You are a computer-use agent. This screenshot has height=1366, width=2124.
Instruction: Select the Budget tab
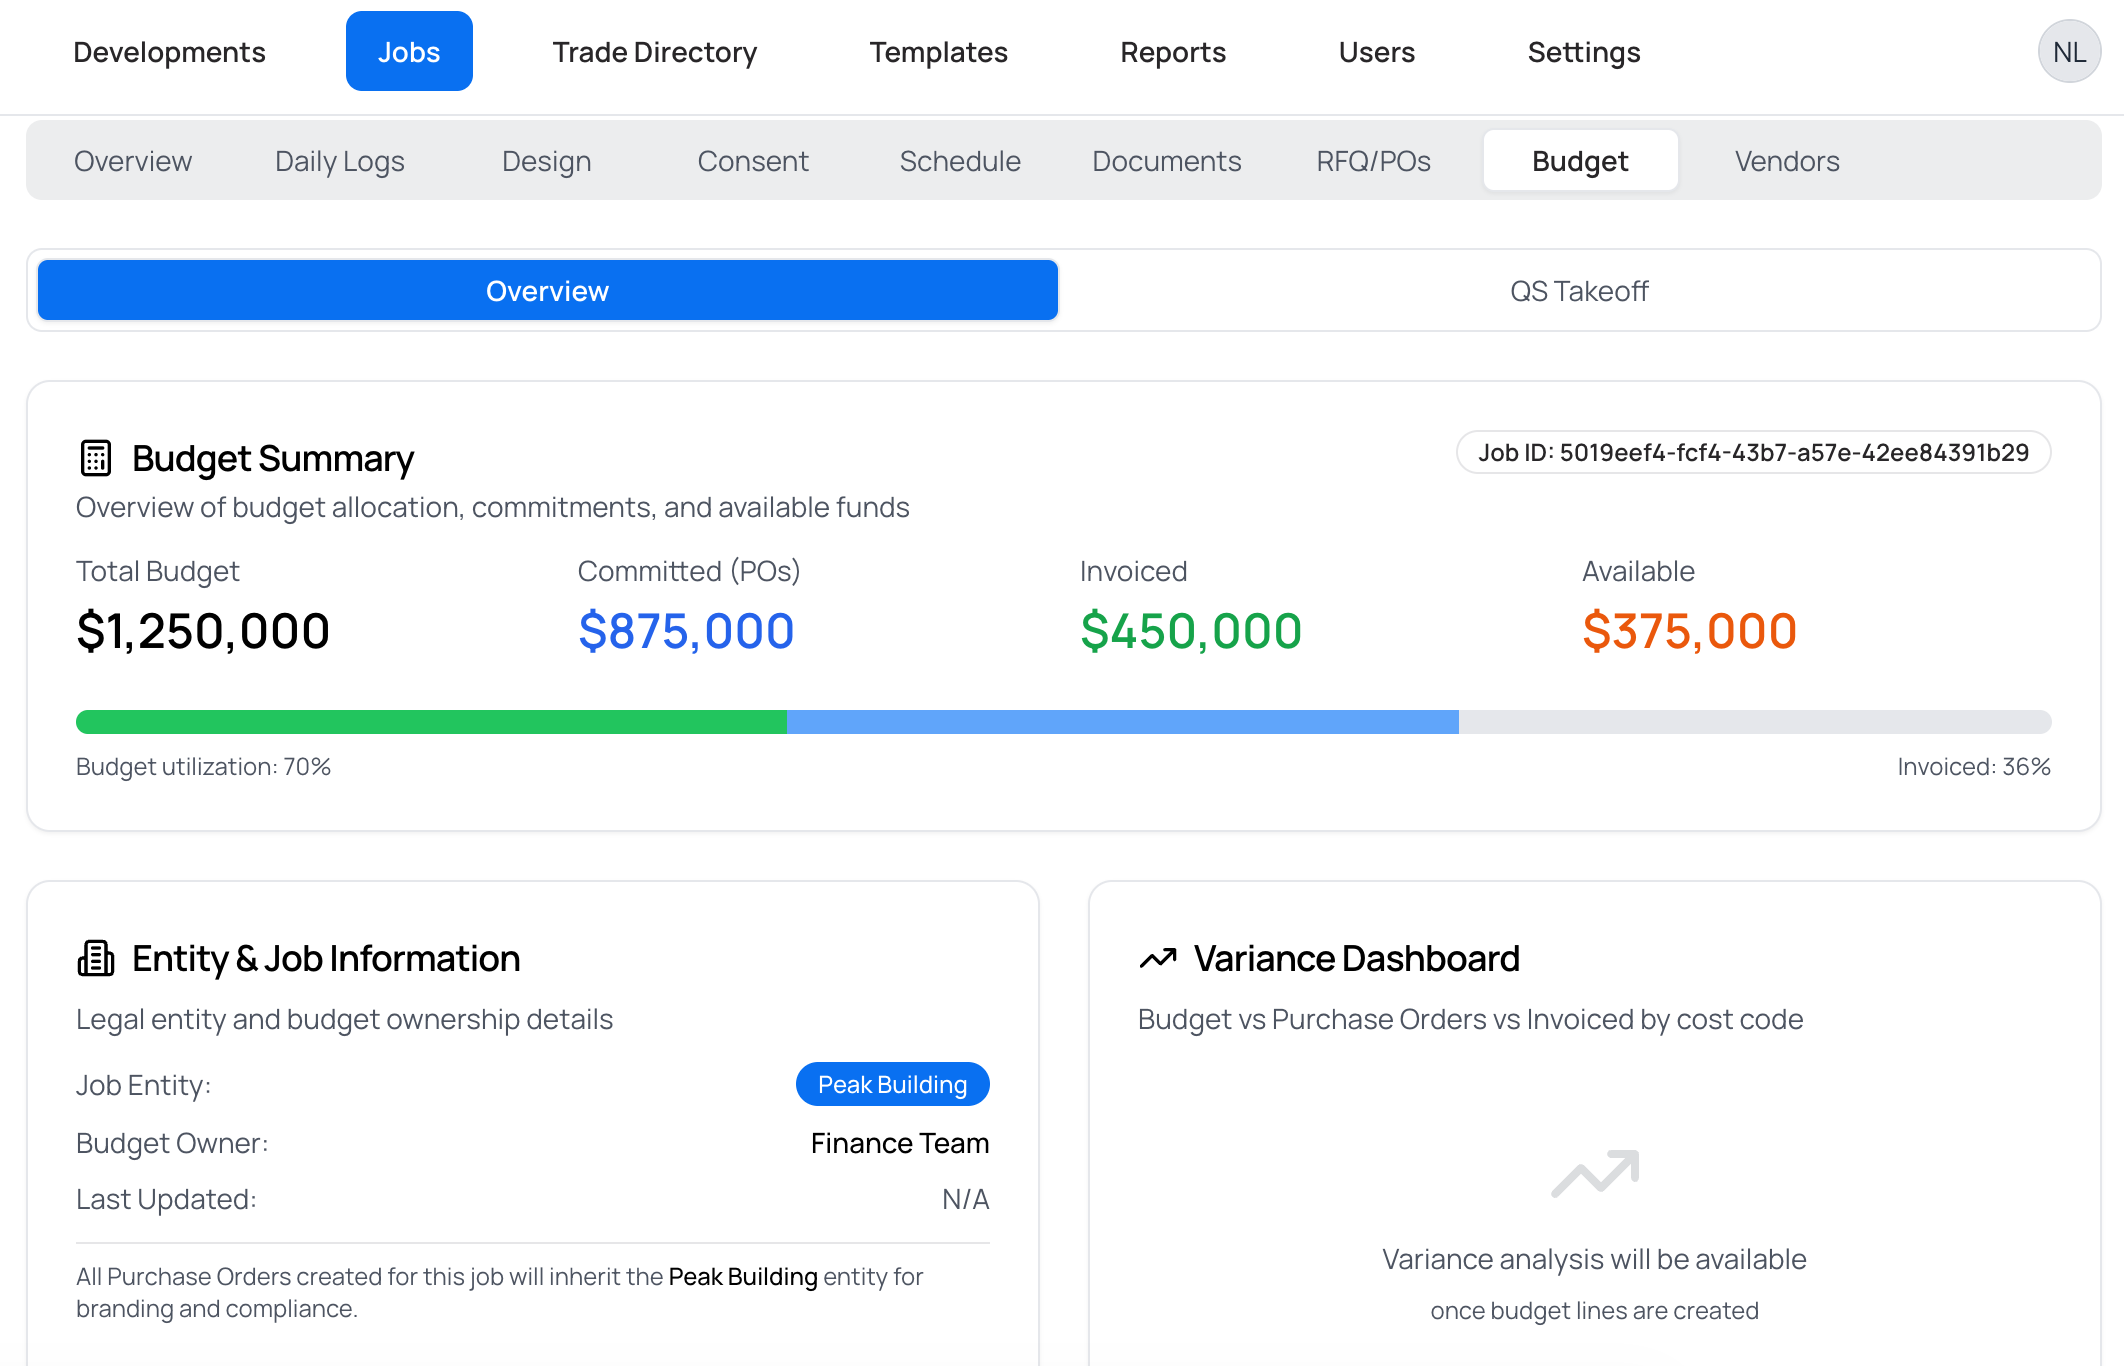tap(1581, 161)
